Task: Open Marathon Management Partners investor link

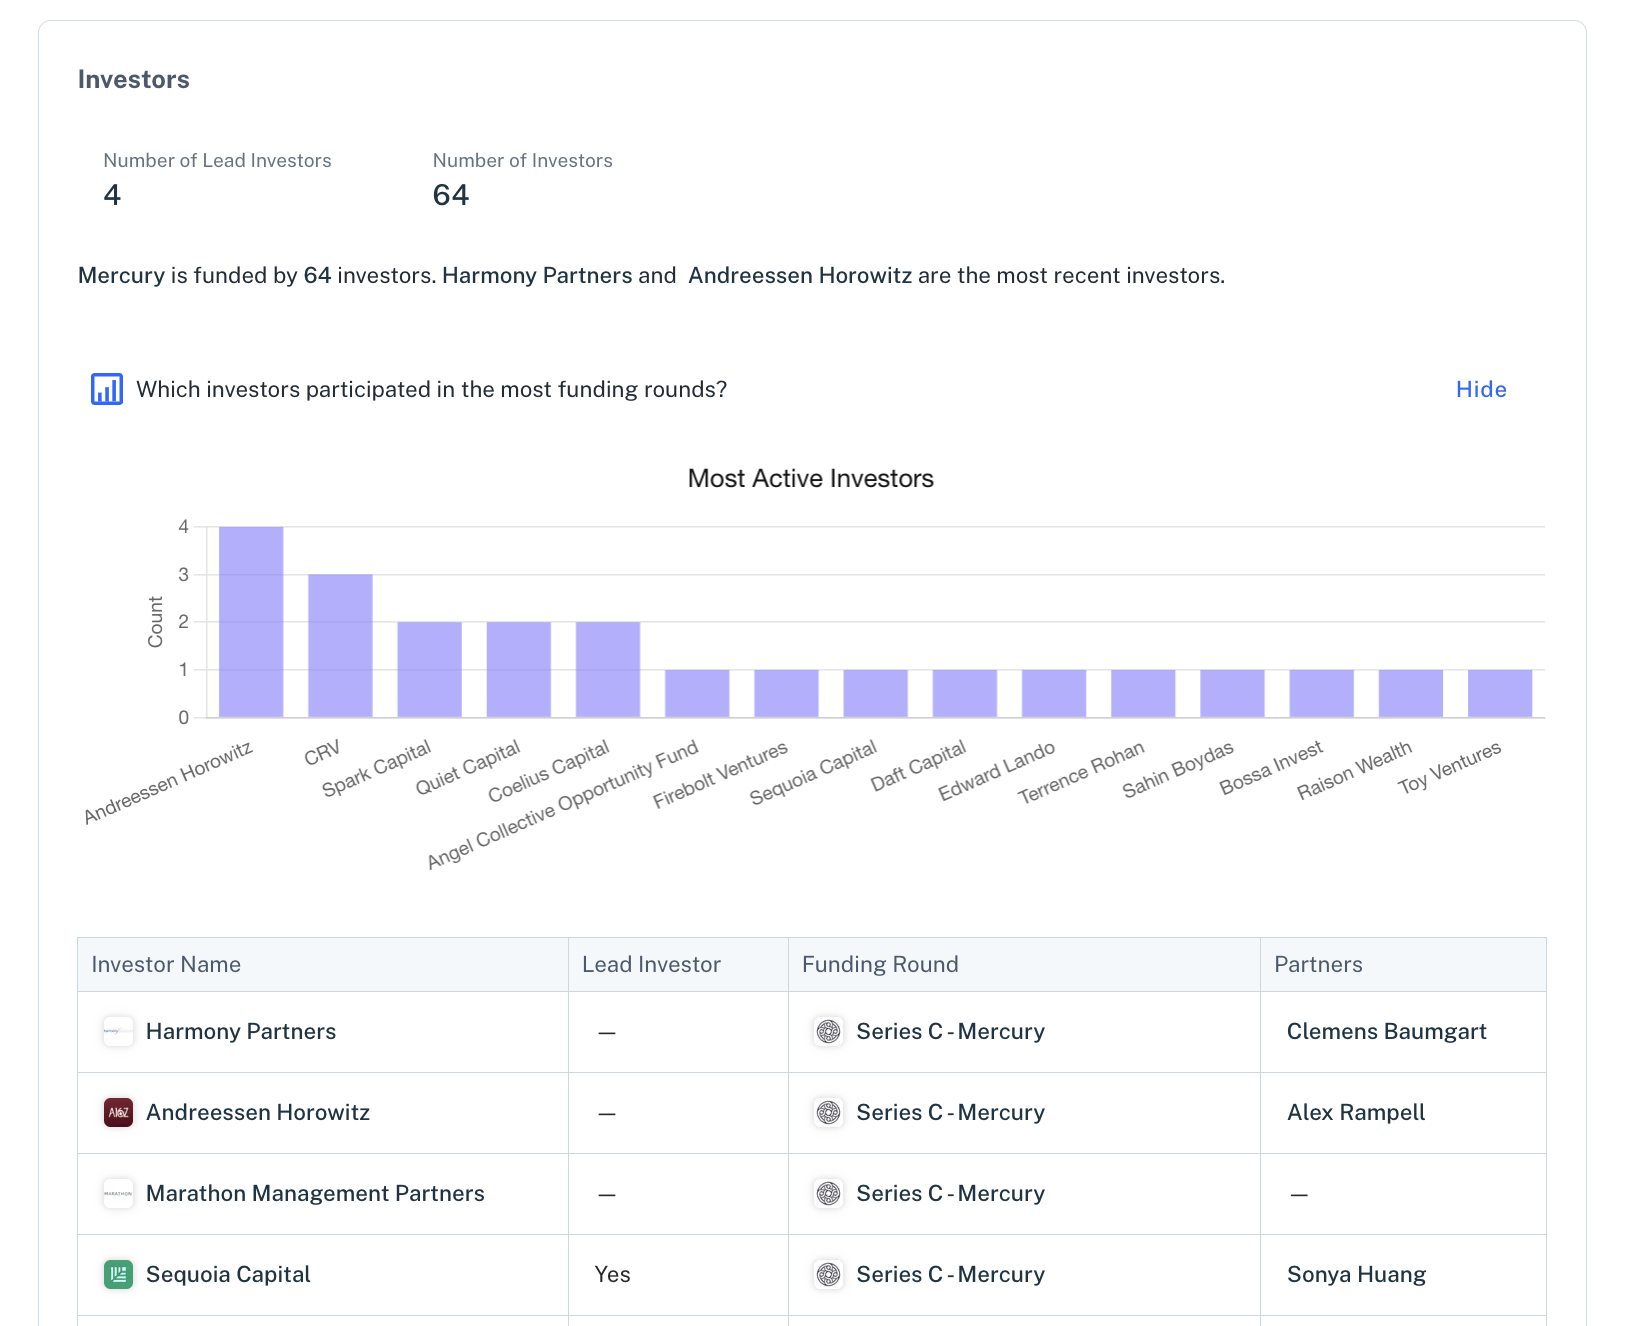Action: click(315, 1193)
